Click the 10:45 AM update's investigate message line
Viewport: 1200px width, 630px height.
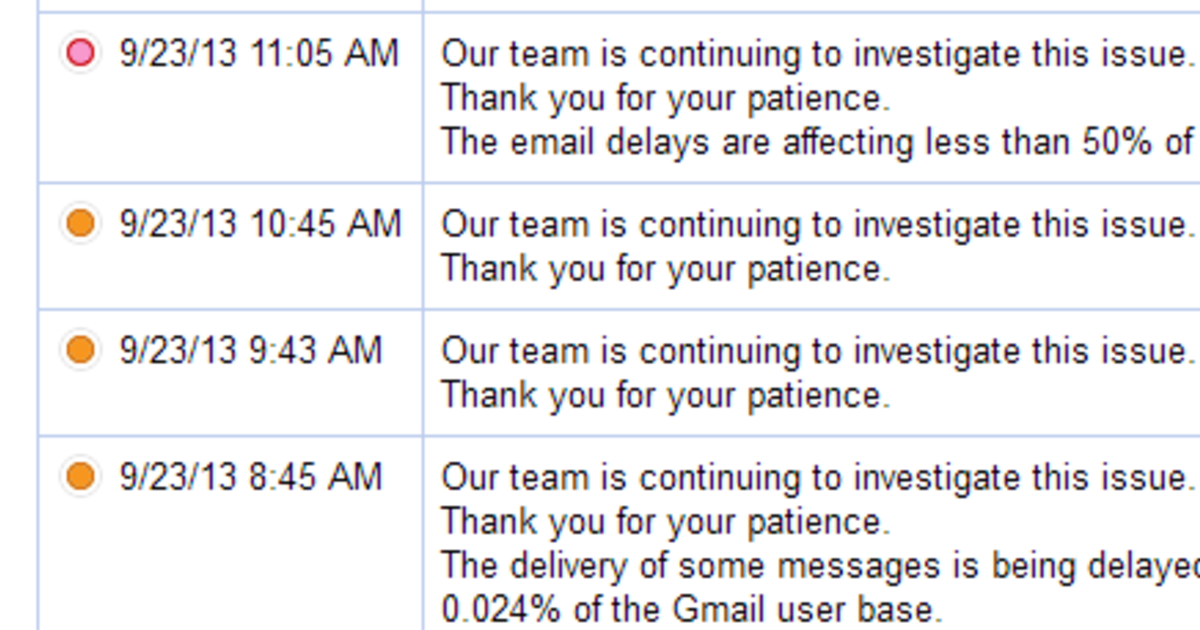click(x=815, y=224)
